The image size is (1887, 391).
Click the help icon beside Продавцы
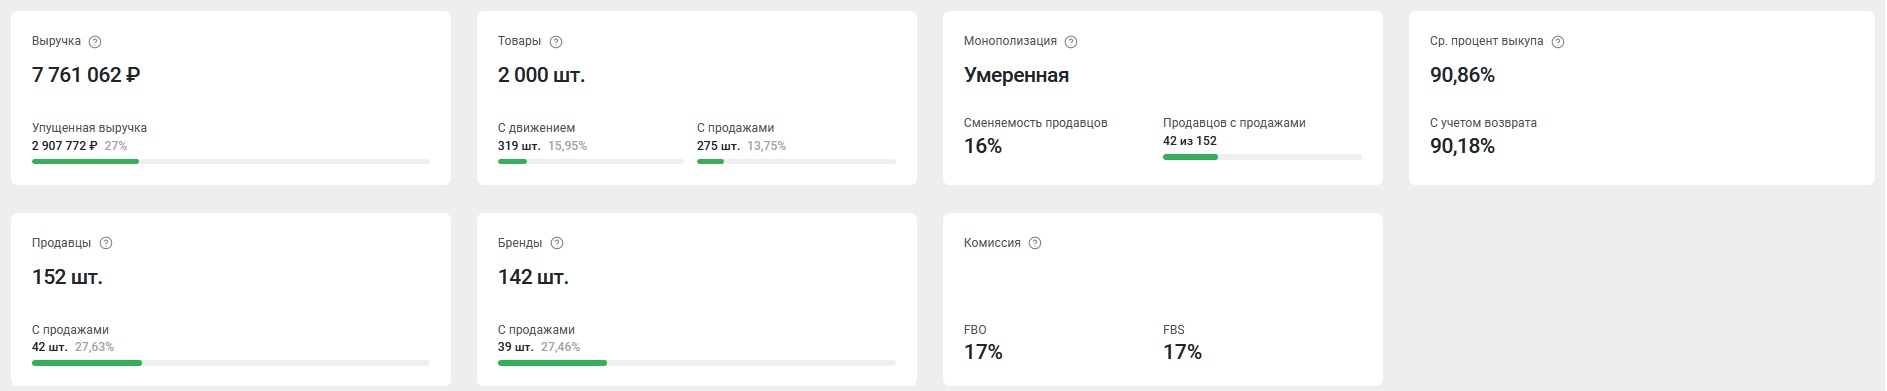point(106,243)
